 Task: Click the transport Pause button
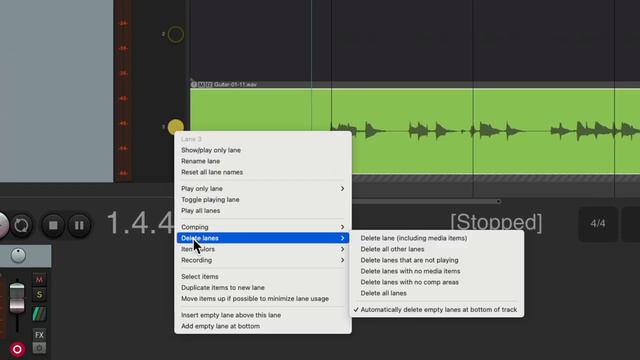[x=79, y=225]
